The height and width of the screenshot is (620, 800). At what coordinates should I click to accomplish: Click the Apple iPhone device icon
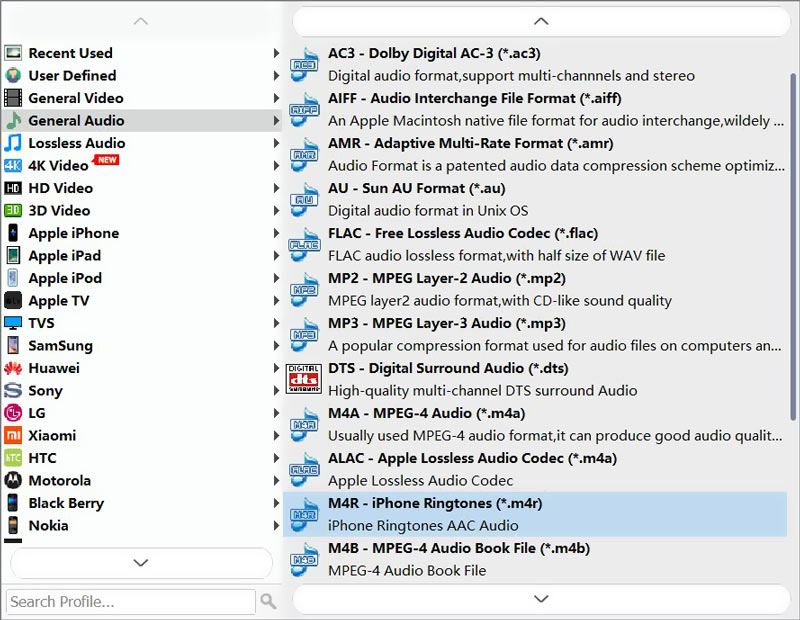[13, 233]
